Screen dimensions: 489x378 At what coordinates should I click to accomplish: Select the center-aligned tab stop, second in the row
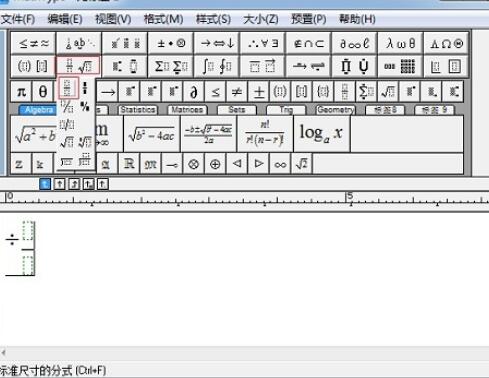[x=59, y=184]
